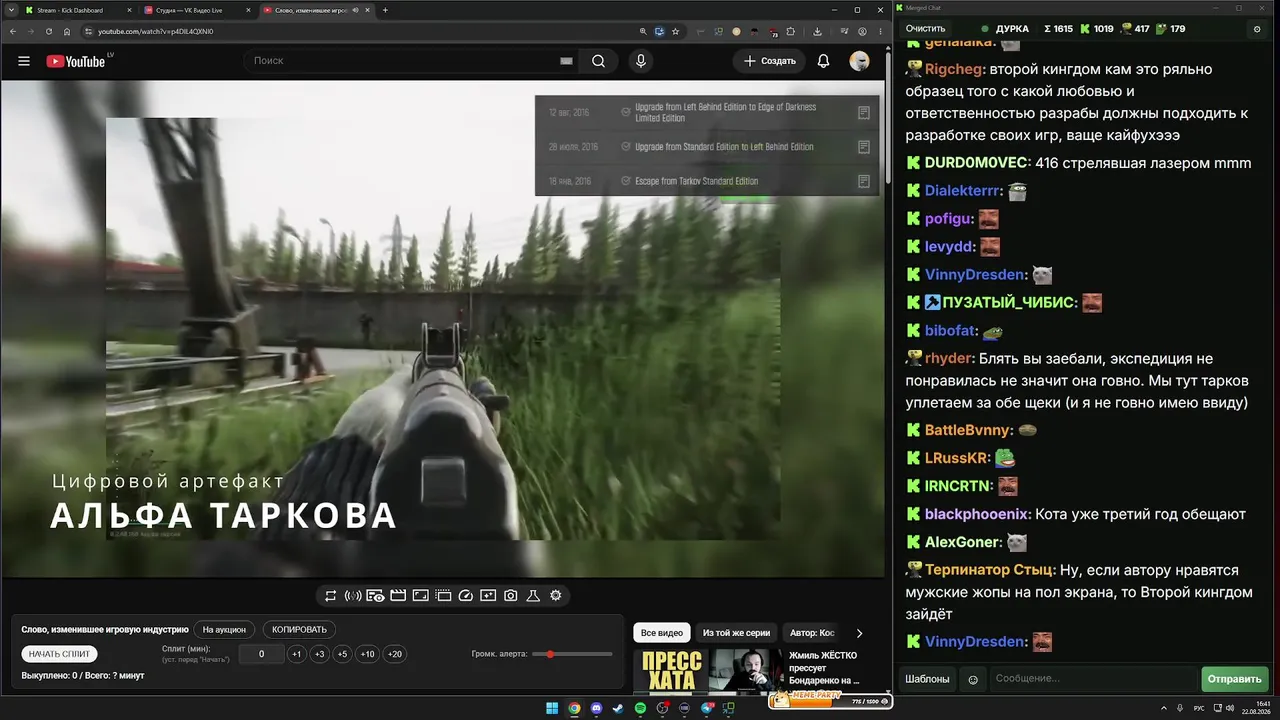Add +10 minutes to split
The height and width of the screenshot is (720, 1280).
pos(368,654)
